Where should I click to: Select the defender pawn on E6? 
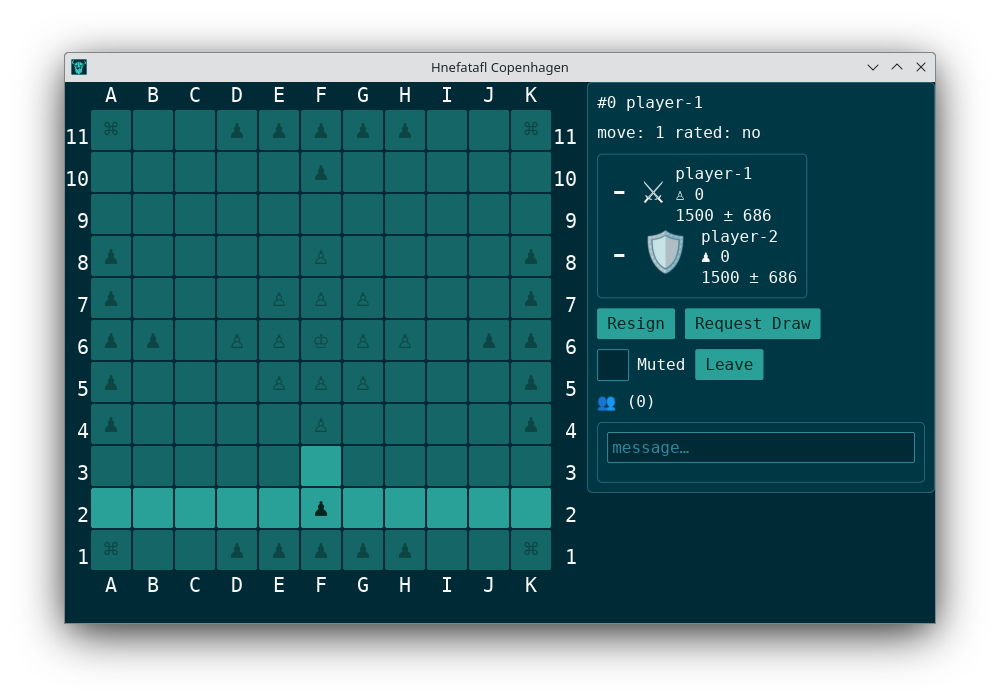pyautogui.click(x=279, y=342)
